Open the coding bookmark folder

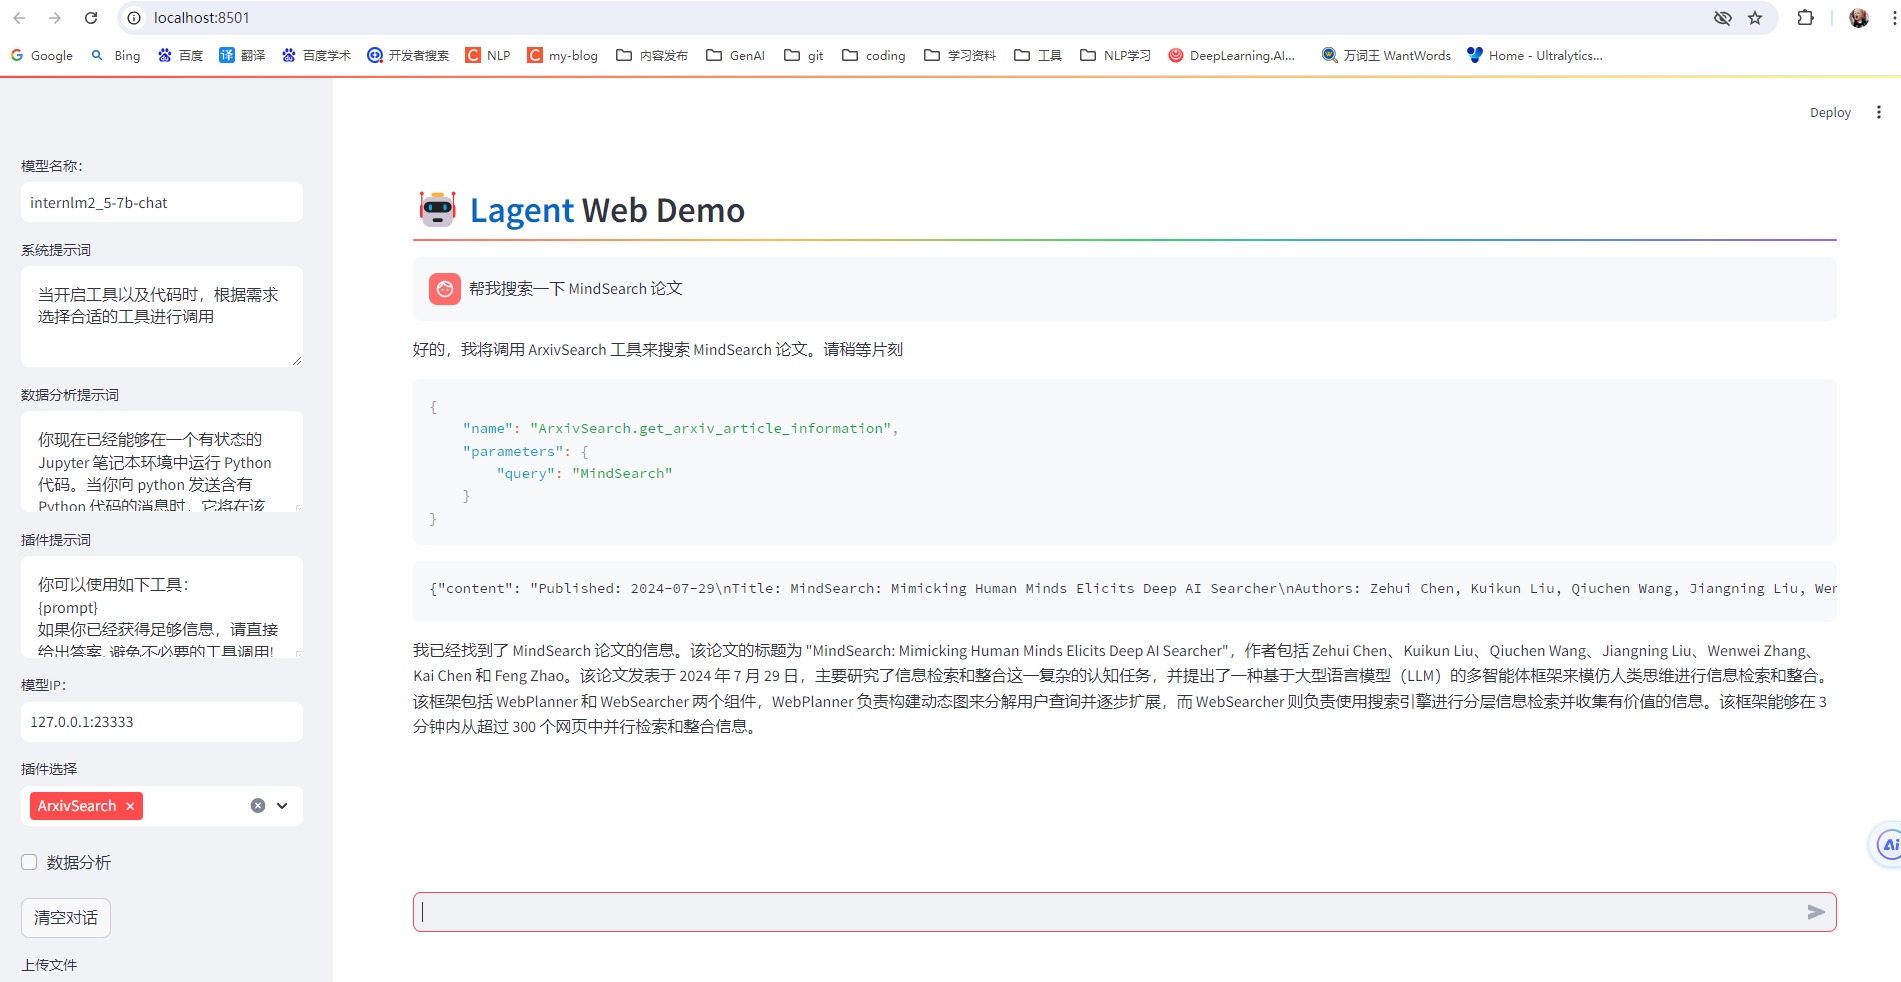point(874,56)
